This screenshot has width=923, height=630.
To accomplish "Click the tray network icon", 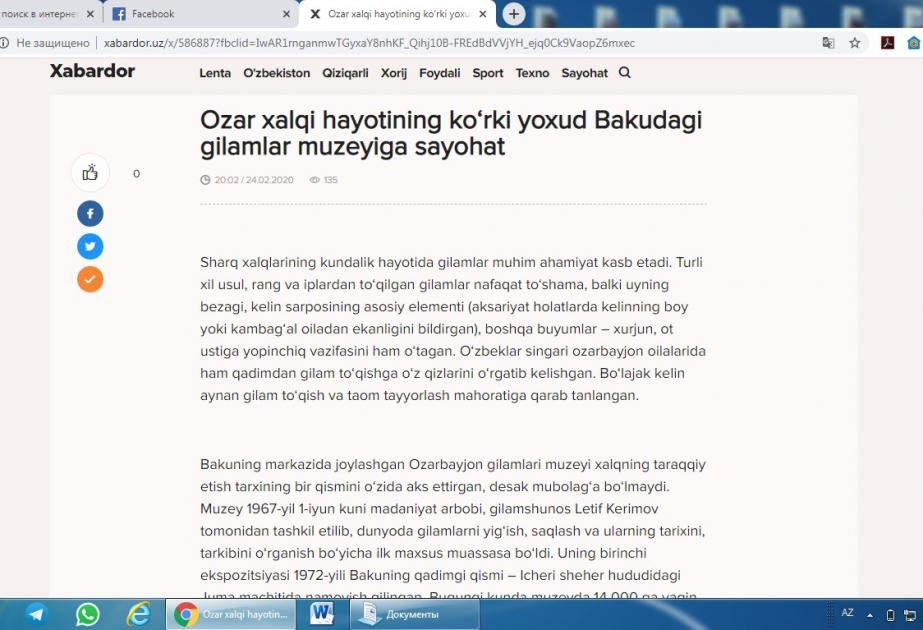I will [910, 615].
